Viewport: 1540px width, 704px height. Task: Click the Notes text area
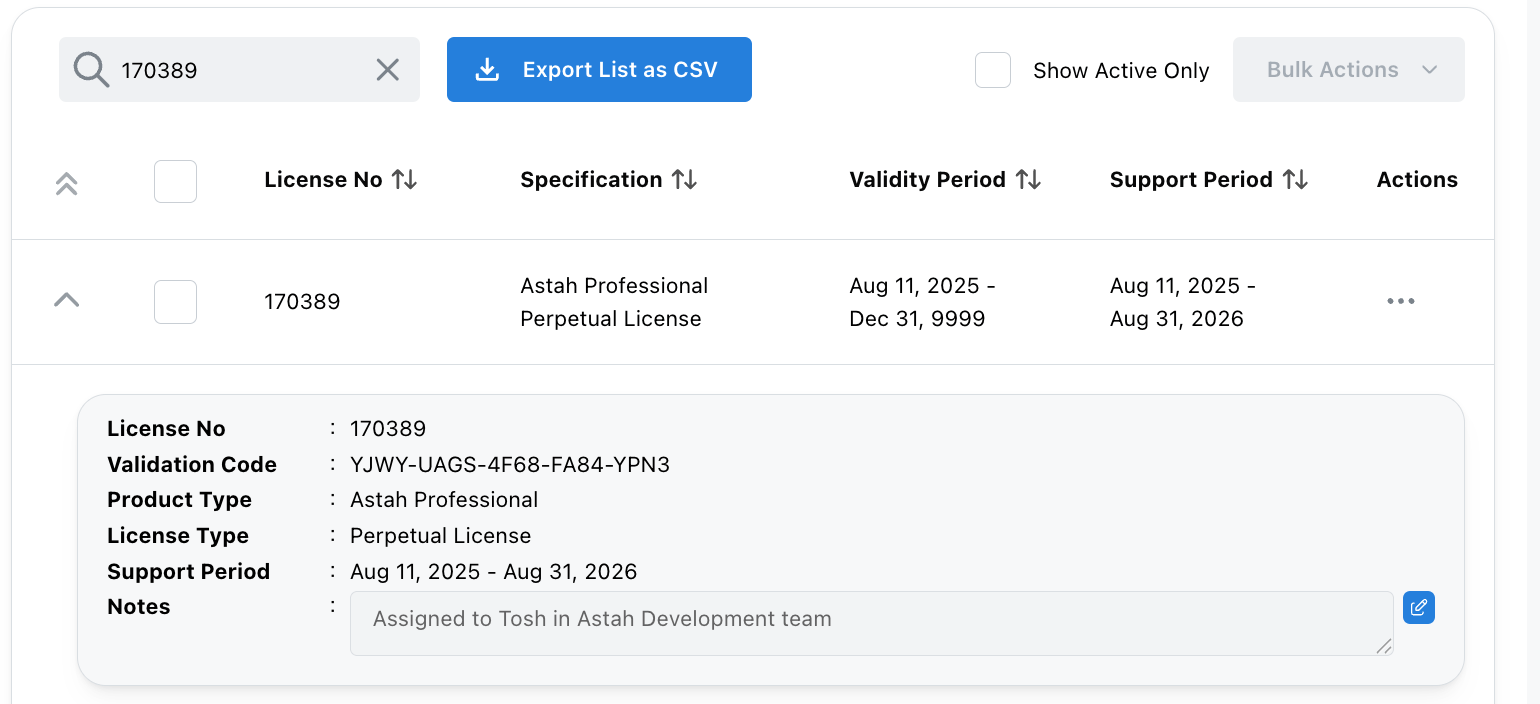pyautogui.click(x=871, y=623)
